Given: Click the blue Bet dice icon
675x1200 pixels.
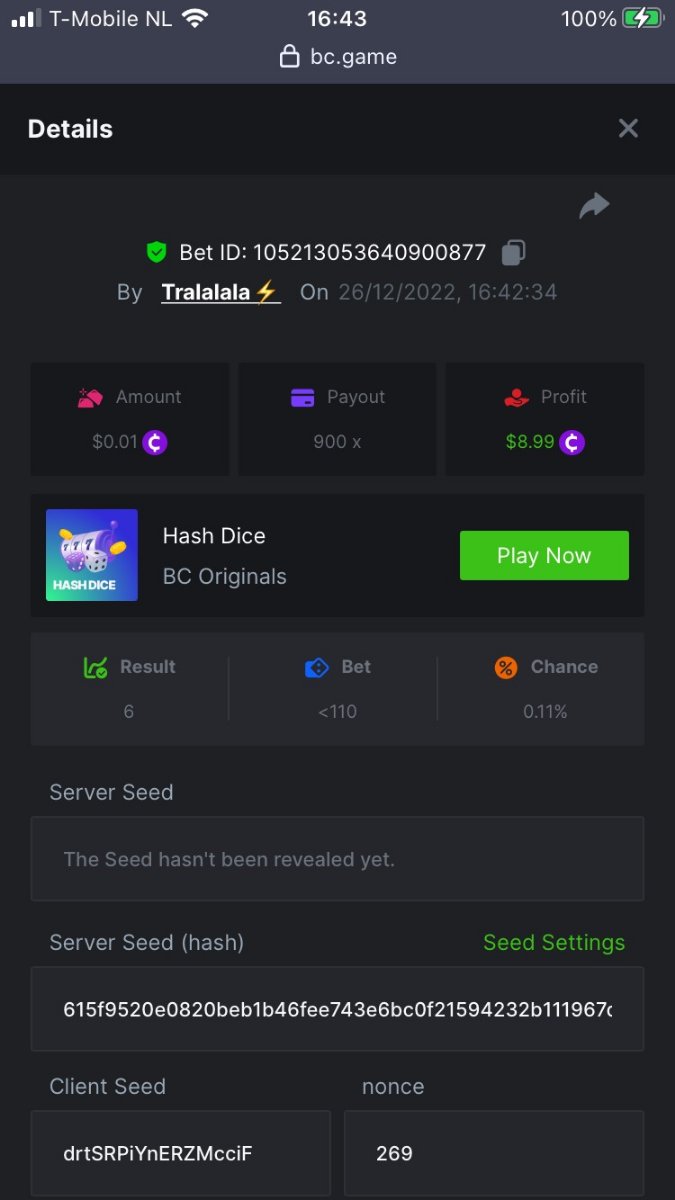Looking at the screenshot, I should [316, 667].
